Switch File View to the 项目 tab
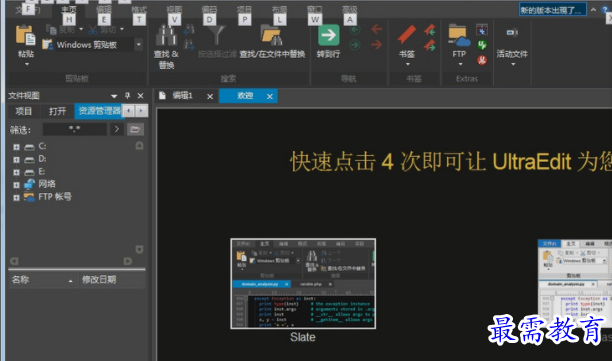 pyautogui.click(x=23, y=111)
